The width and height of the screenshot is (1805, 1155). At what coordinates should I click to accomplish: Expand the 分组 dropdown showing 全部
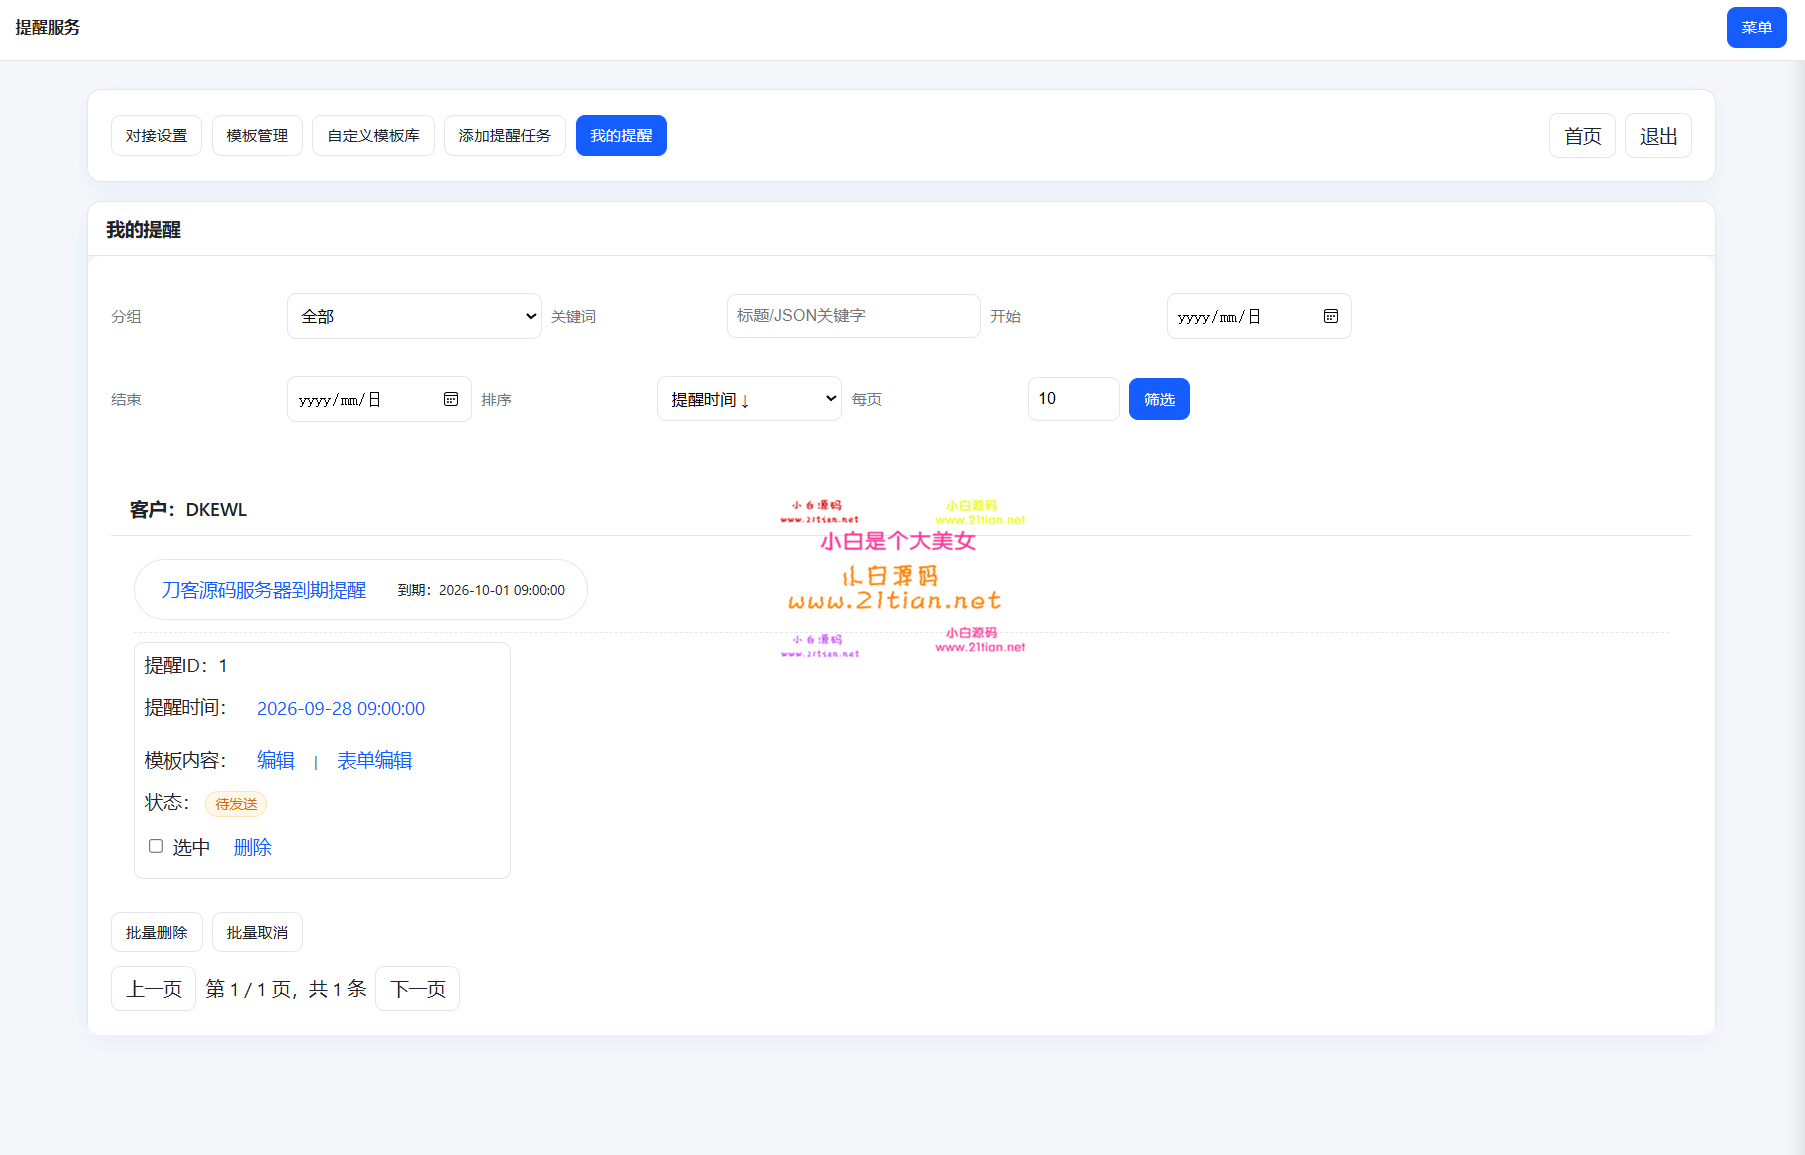point(414,316)
